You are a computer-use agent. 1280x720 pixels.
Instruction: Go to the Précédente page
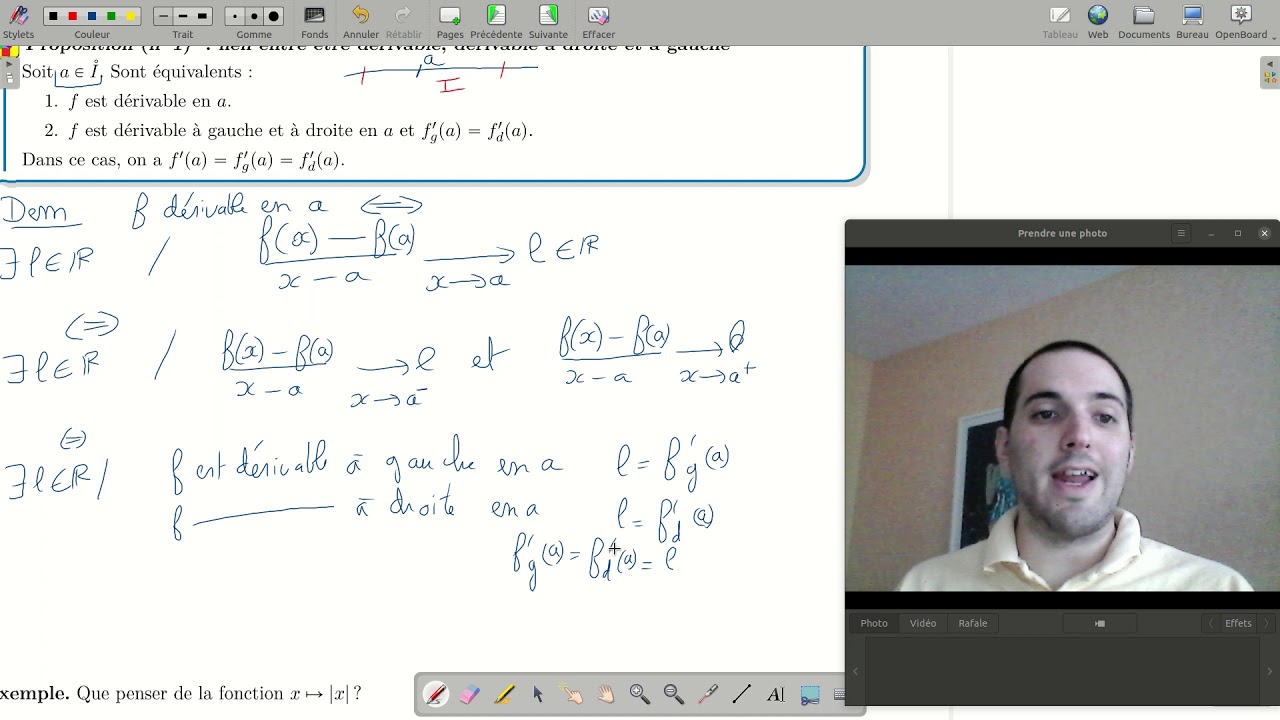pyautogui.click(x=496, y=21)
